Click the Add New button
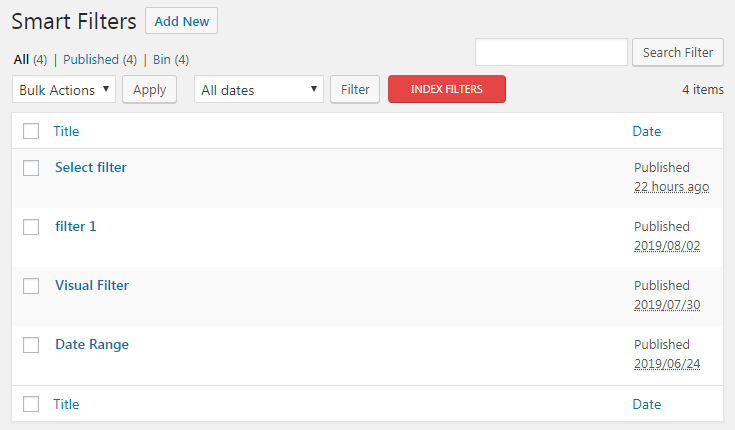This screenshot has height=430, width=735. [181, 21]
